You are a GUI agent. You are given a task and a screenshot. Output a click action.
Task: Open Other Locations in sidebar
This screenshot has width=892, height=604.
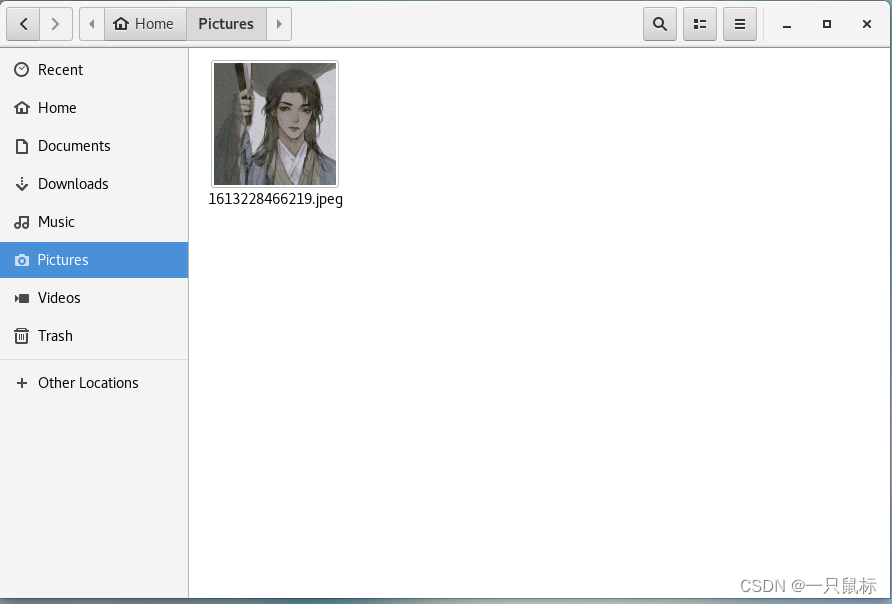click(94, 383)
